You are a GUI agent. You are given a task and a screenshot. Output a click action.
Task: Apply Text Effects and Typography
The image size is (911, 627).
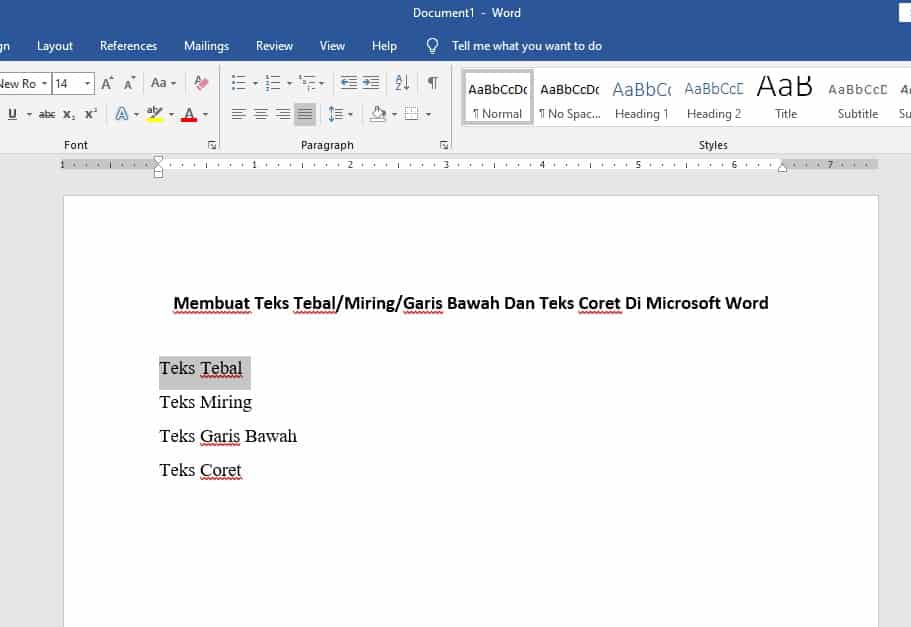pyautogui.click(x=121, y=114)
